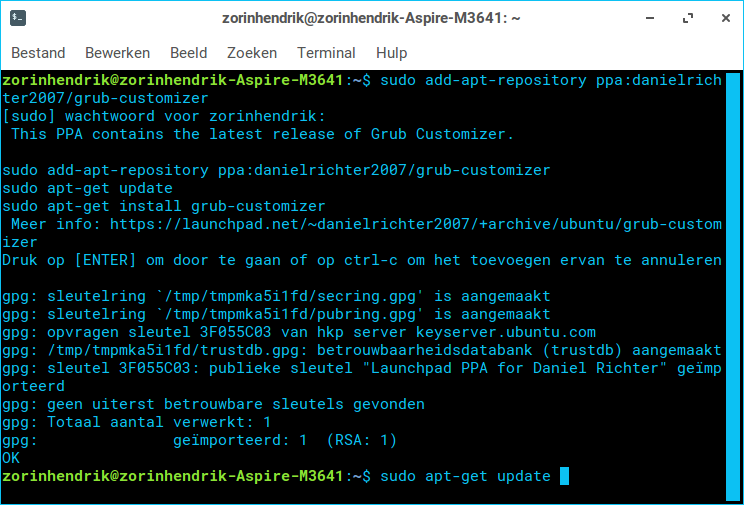Maximize the terminal window

tap(687, 18)
